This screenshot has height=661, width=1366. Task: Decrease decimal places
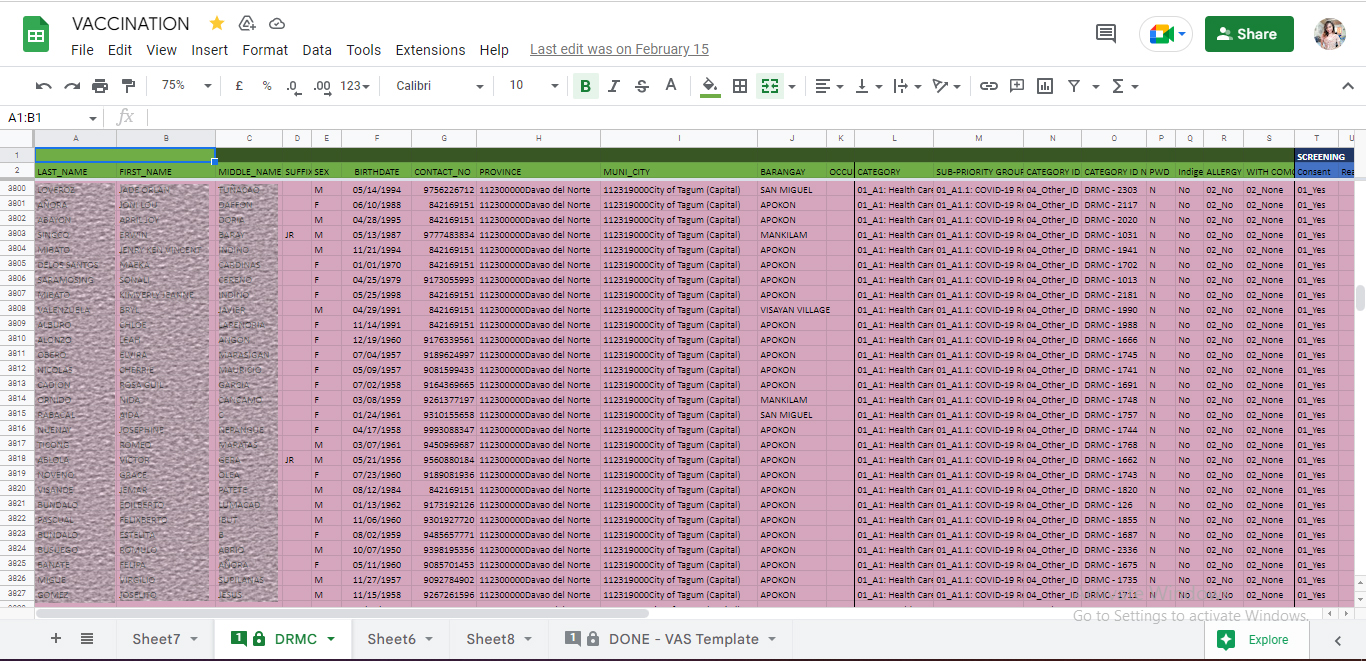pos(293,86)
